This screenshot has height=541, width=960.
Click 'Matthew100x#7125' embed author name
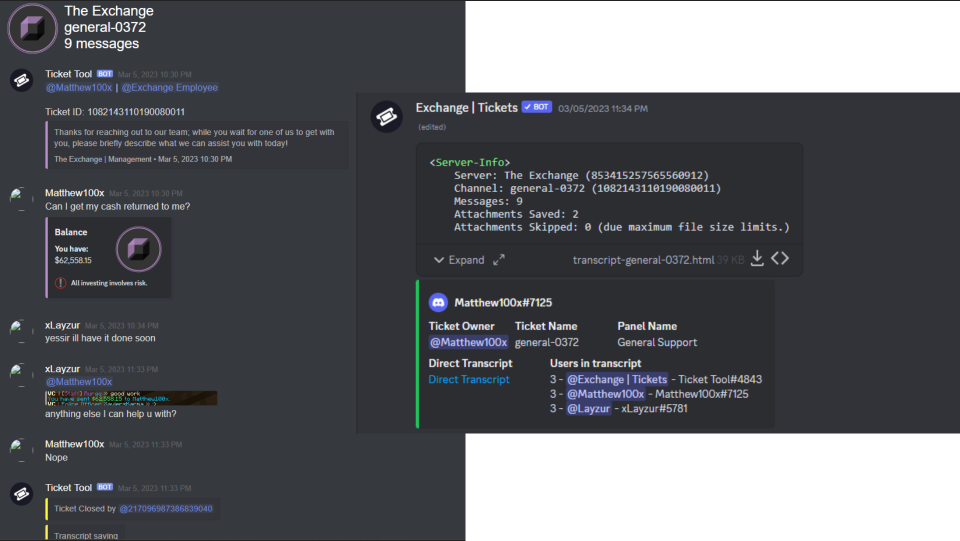[503, 302]
